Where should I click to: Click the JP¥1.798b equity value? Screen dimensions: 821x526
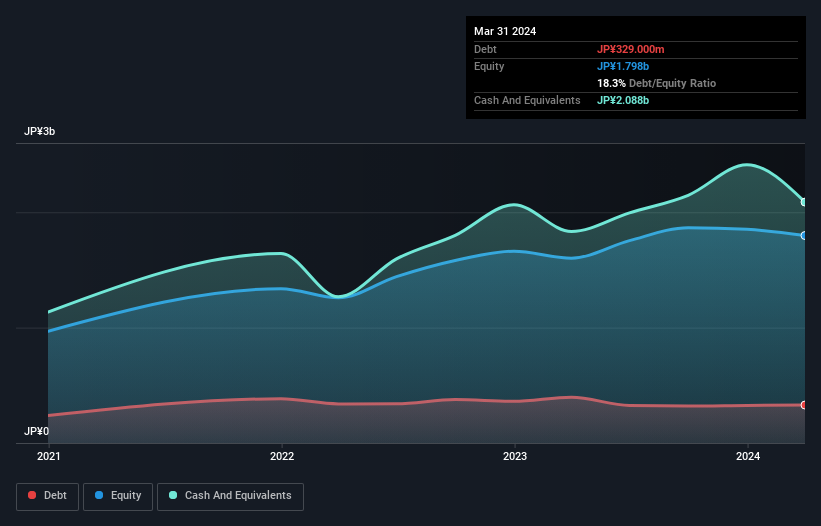623,66
